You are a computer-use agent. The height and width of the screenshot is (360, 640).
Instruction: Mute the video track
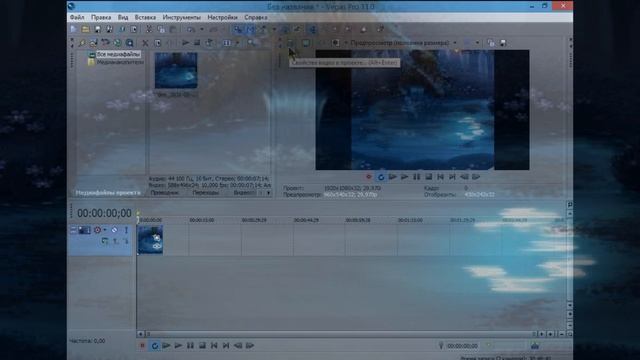114,230
